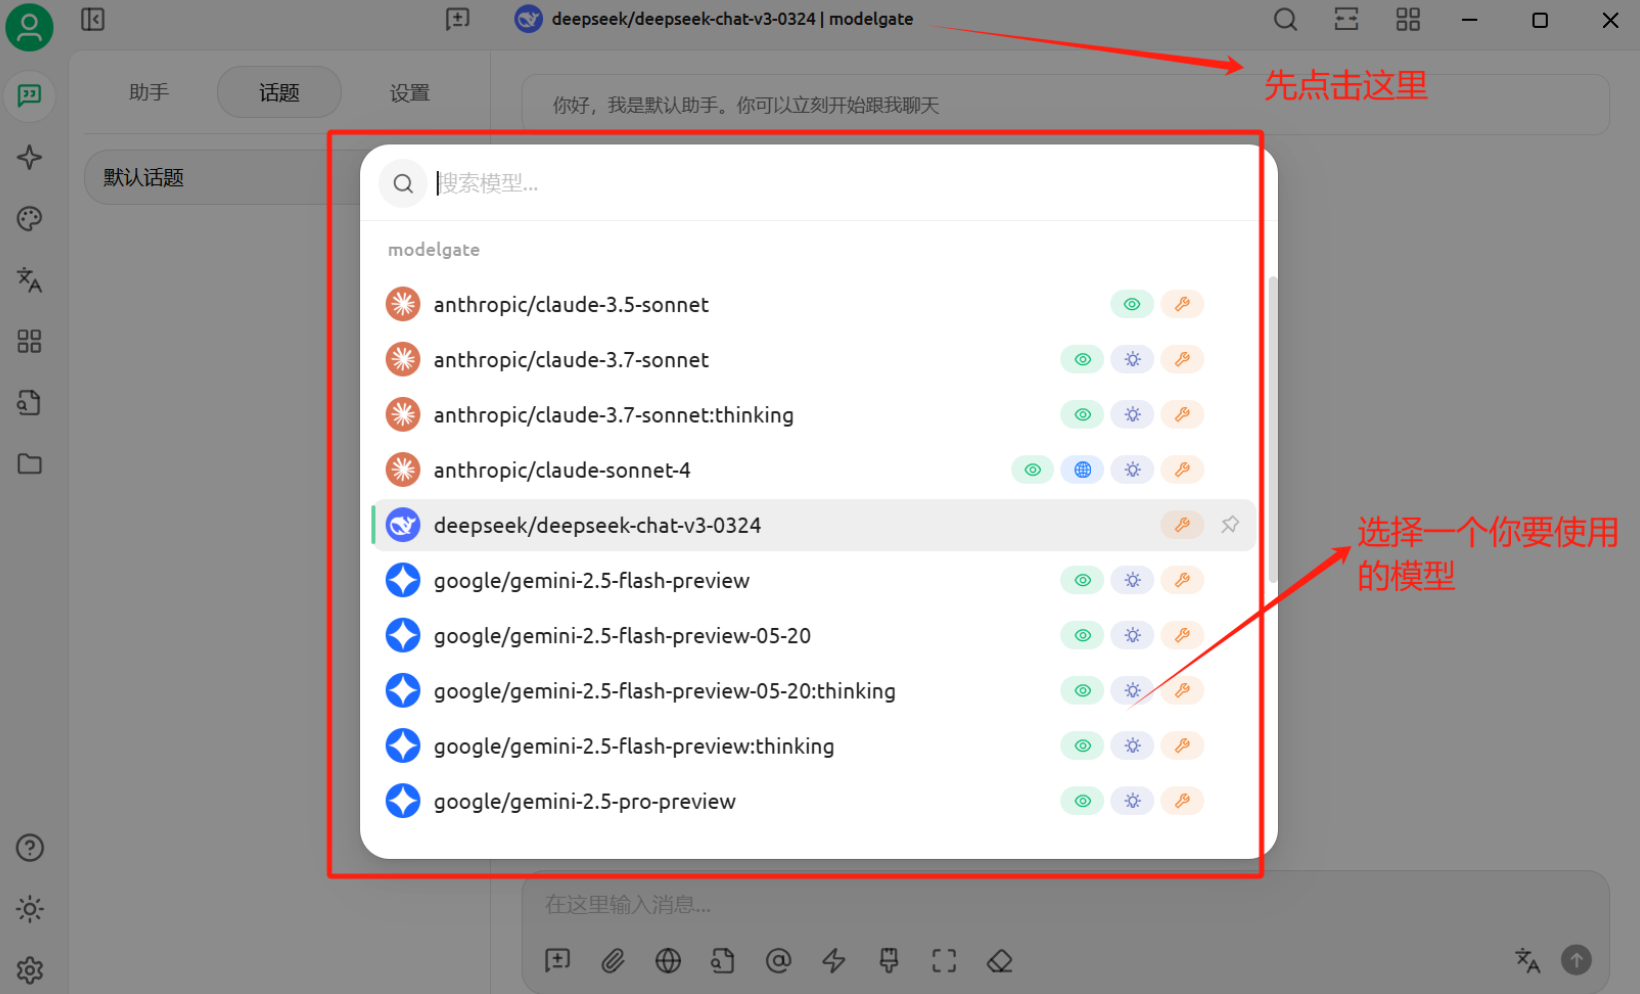Toggle the theme sun icon in sidebar
Screen dimensions: 1640x994
pyautogui.click(x=29, y=909)
